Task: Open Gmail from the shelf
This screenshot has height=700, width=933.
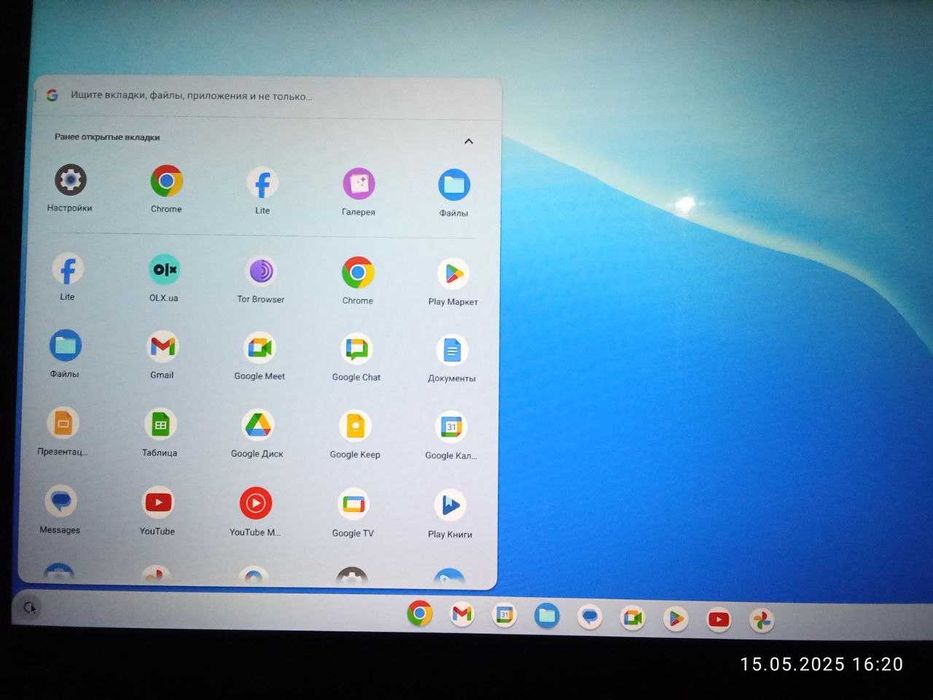Action: [x=462, y=614]
